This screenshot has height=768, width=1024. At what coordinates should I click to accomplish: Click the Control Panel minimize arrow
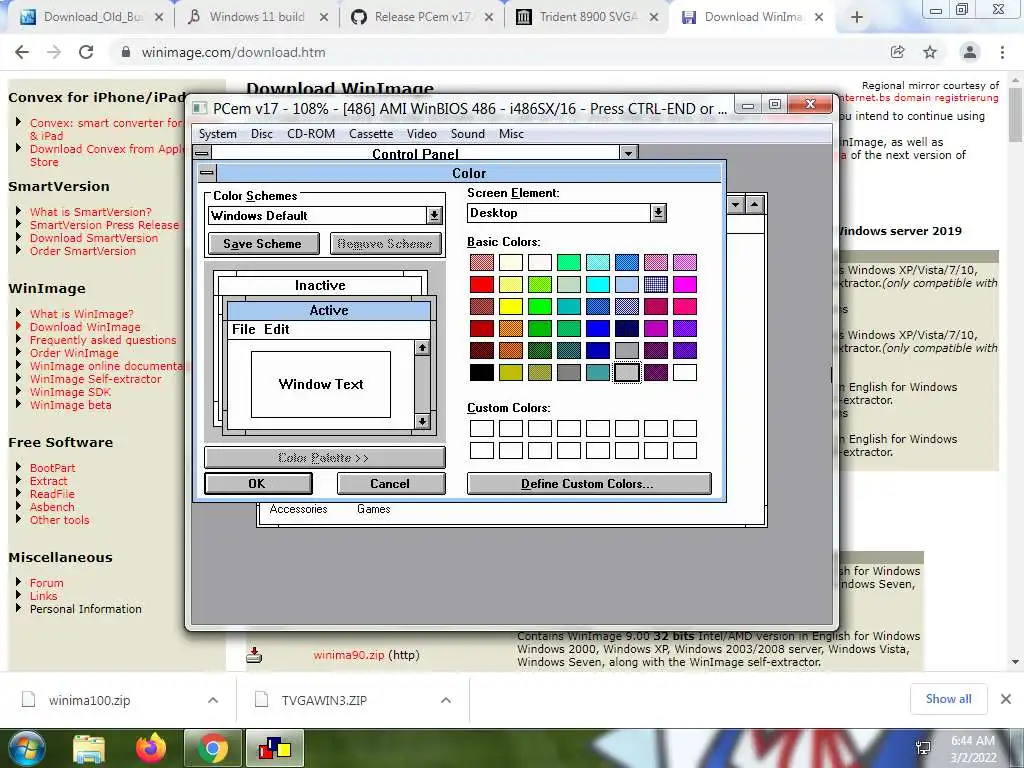(x=628, y=153)
